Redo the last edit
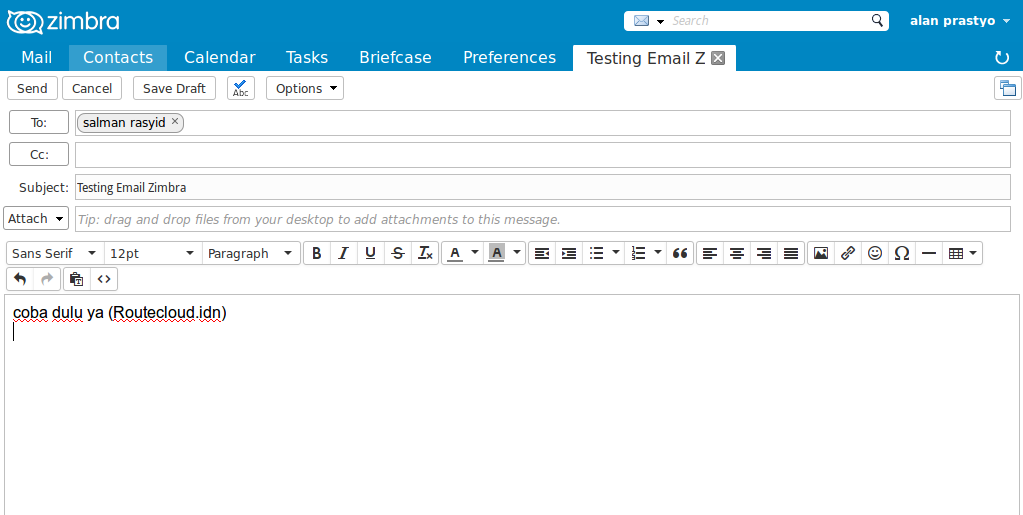1023x515 pixels. tap(47, 279)
